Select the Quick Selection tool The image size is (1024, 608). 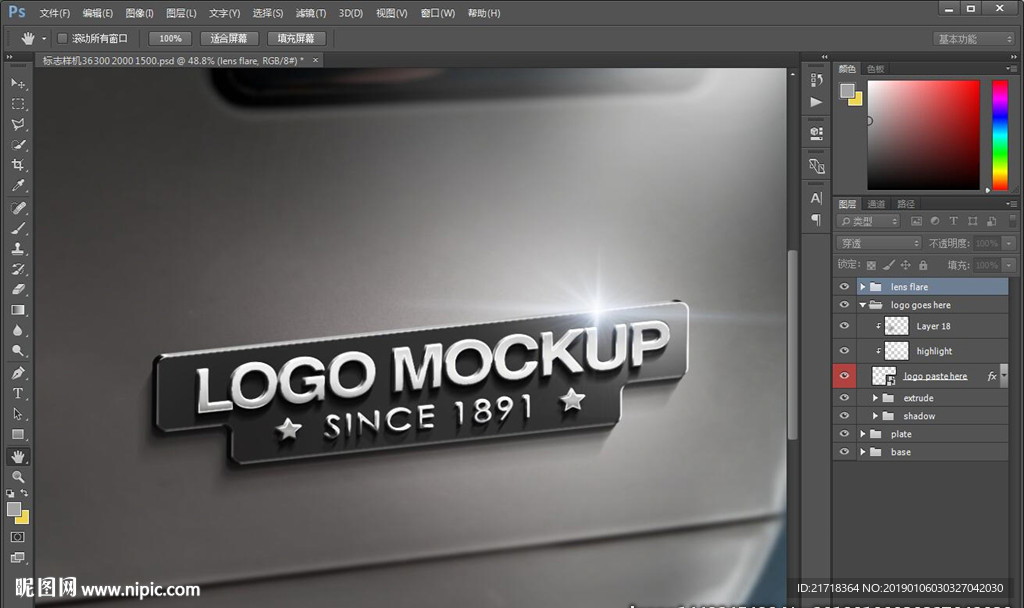[18, 144]
